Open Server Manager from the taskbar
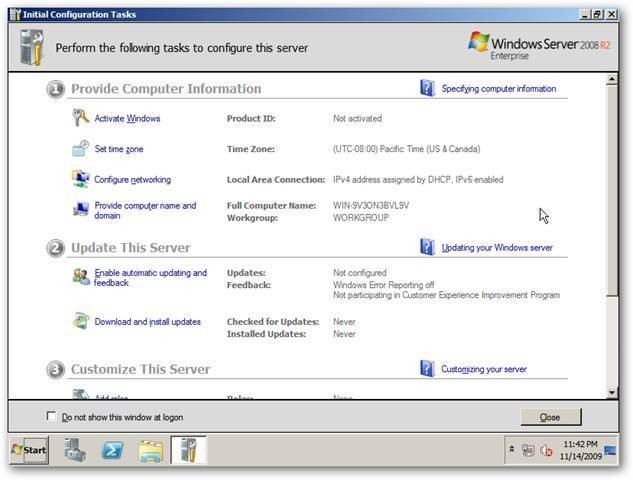Image resolution: width=633 pixels, height=480 pixels. [74, 450]
